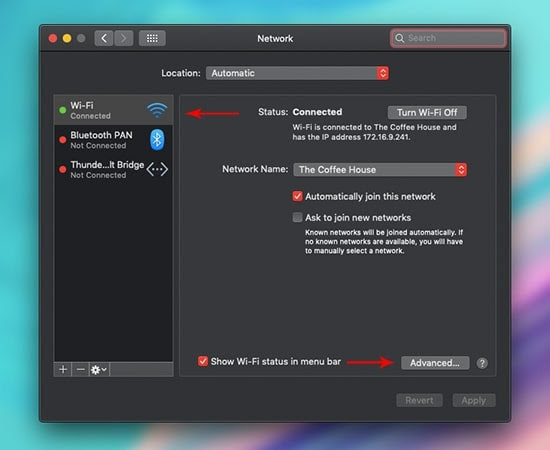Viewport: 550px width, 450px height.
Task: Show all preferences grid icon
Action: pyautogui.click(x=152, y=38)
